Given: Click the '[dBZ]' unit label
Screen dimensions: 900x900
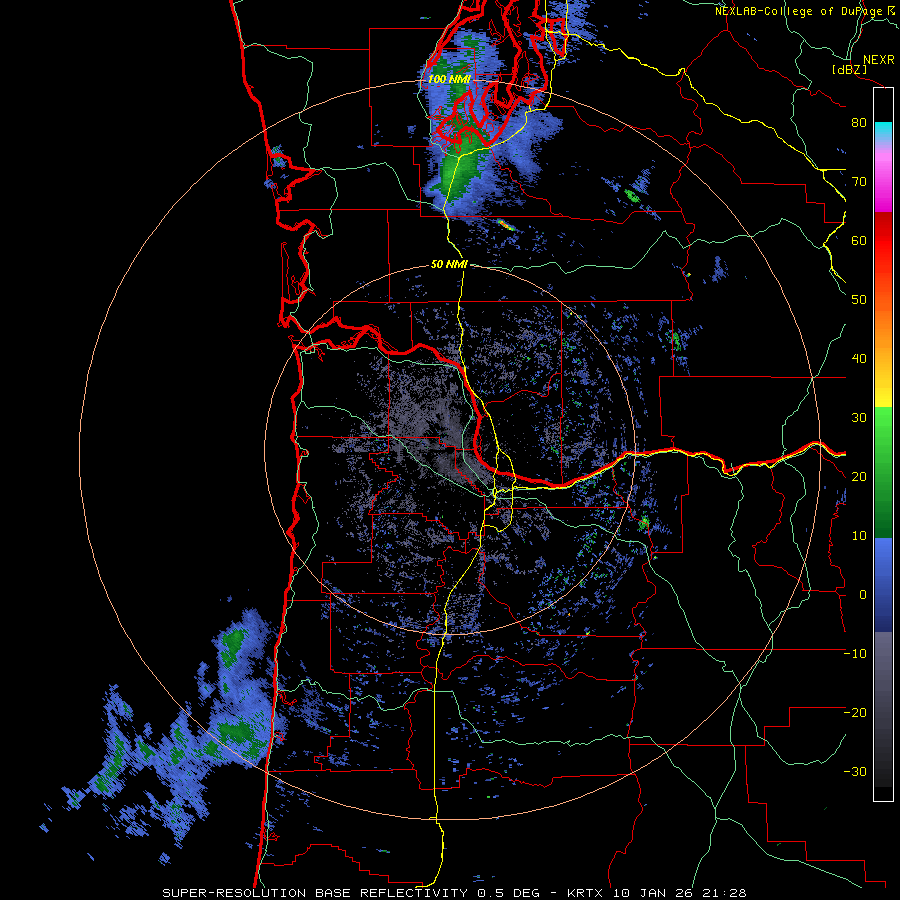Looking at the screenshot, I should tap(849, 69).
